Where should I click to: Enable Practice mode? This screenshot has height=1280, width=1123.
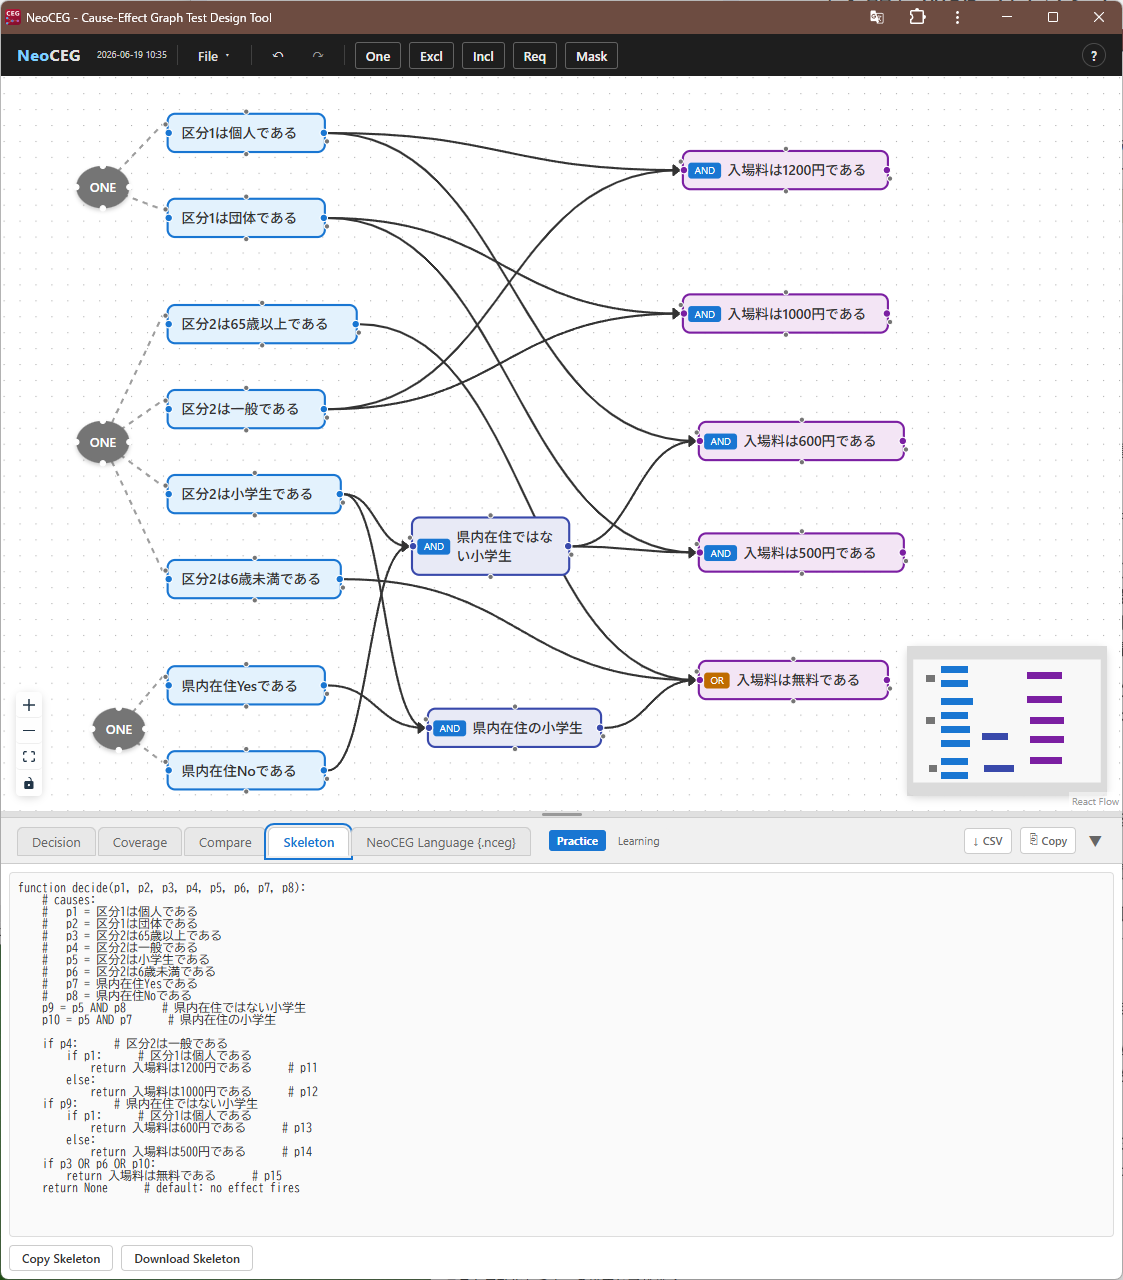[x=577, y=841]
